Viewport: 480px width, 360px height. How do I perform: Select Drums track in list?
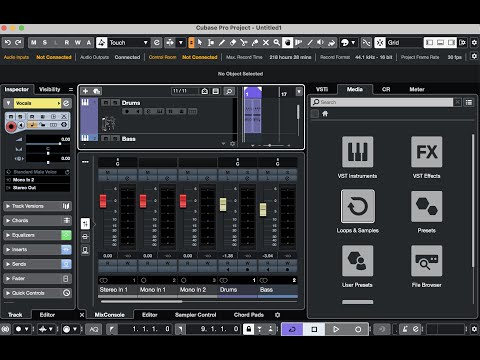pos(131,103)
